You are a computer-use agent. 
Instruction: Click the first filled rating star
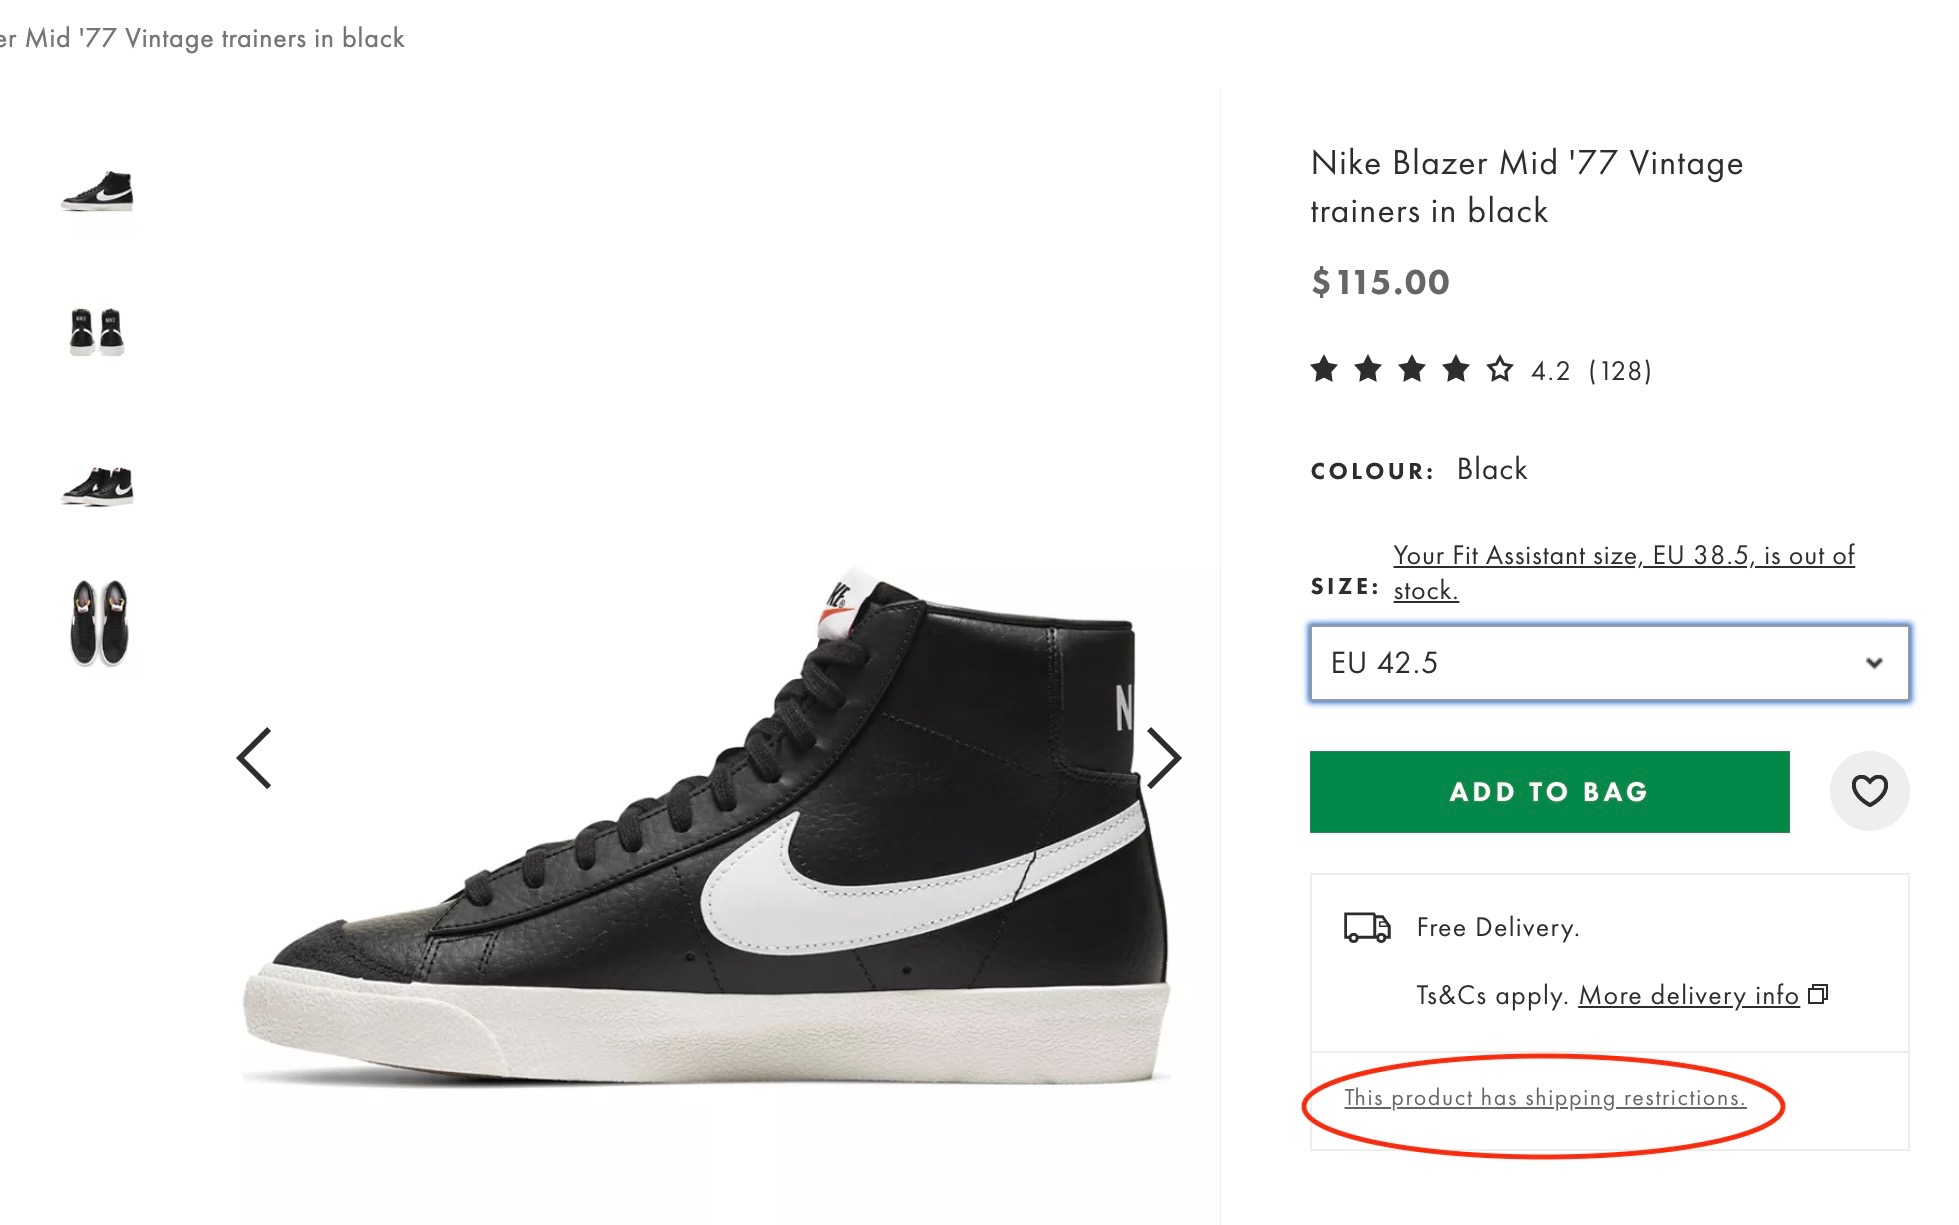[1324, 370]
